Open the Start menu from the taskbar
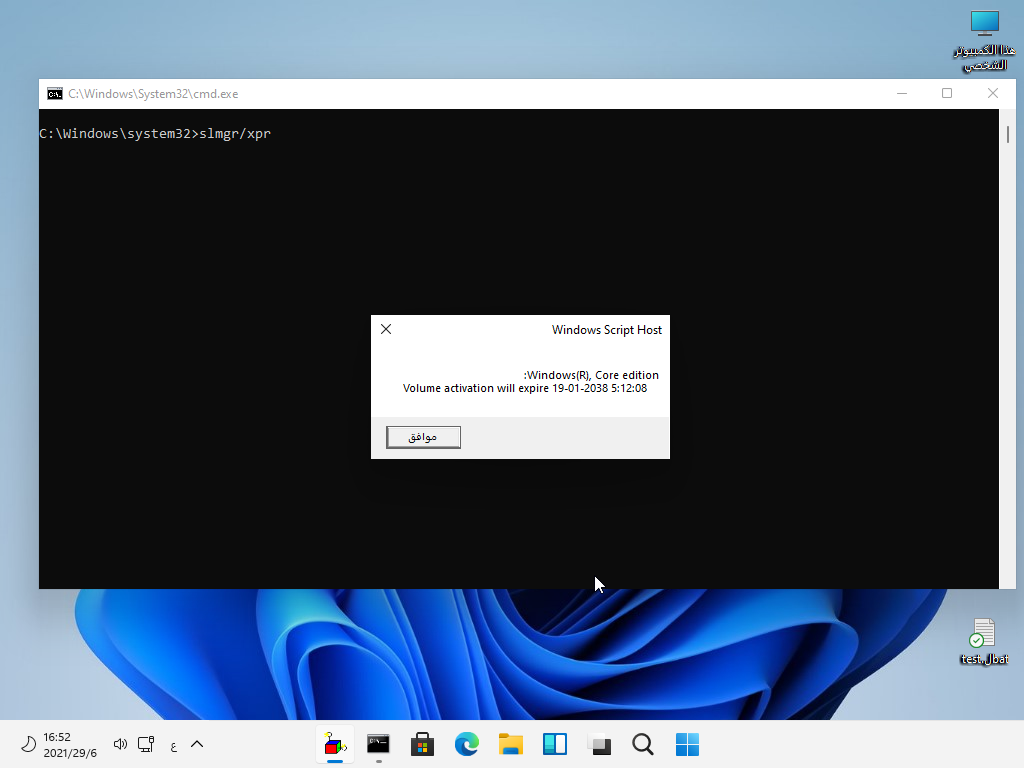 point(687,744)
